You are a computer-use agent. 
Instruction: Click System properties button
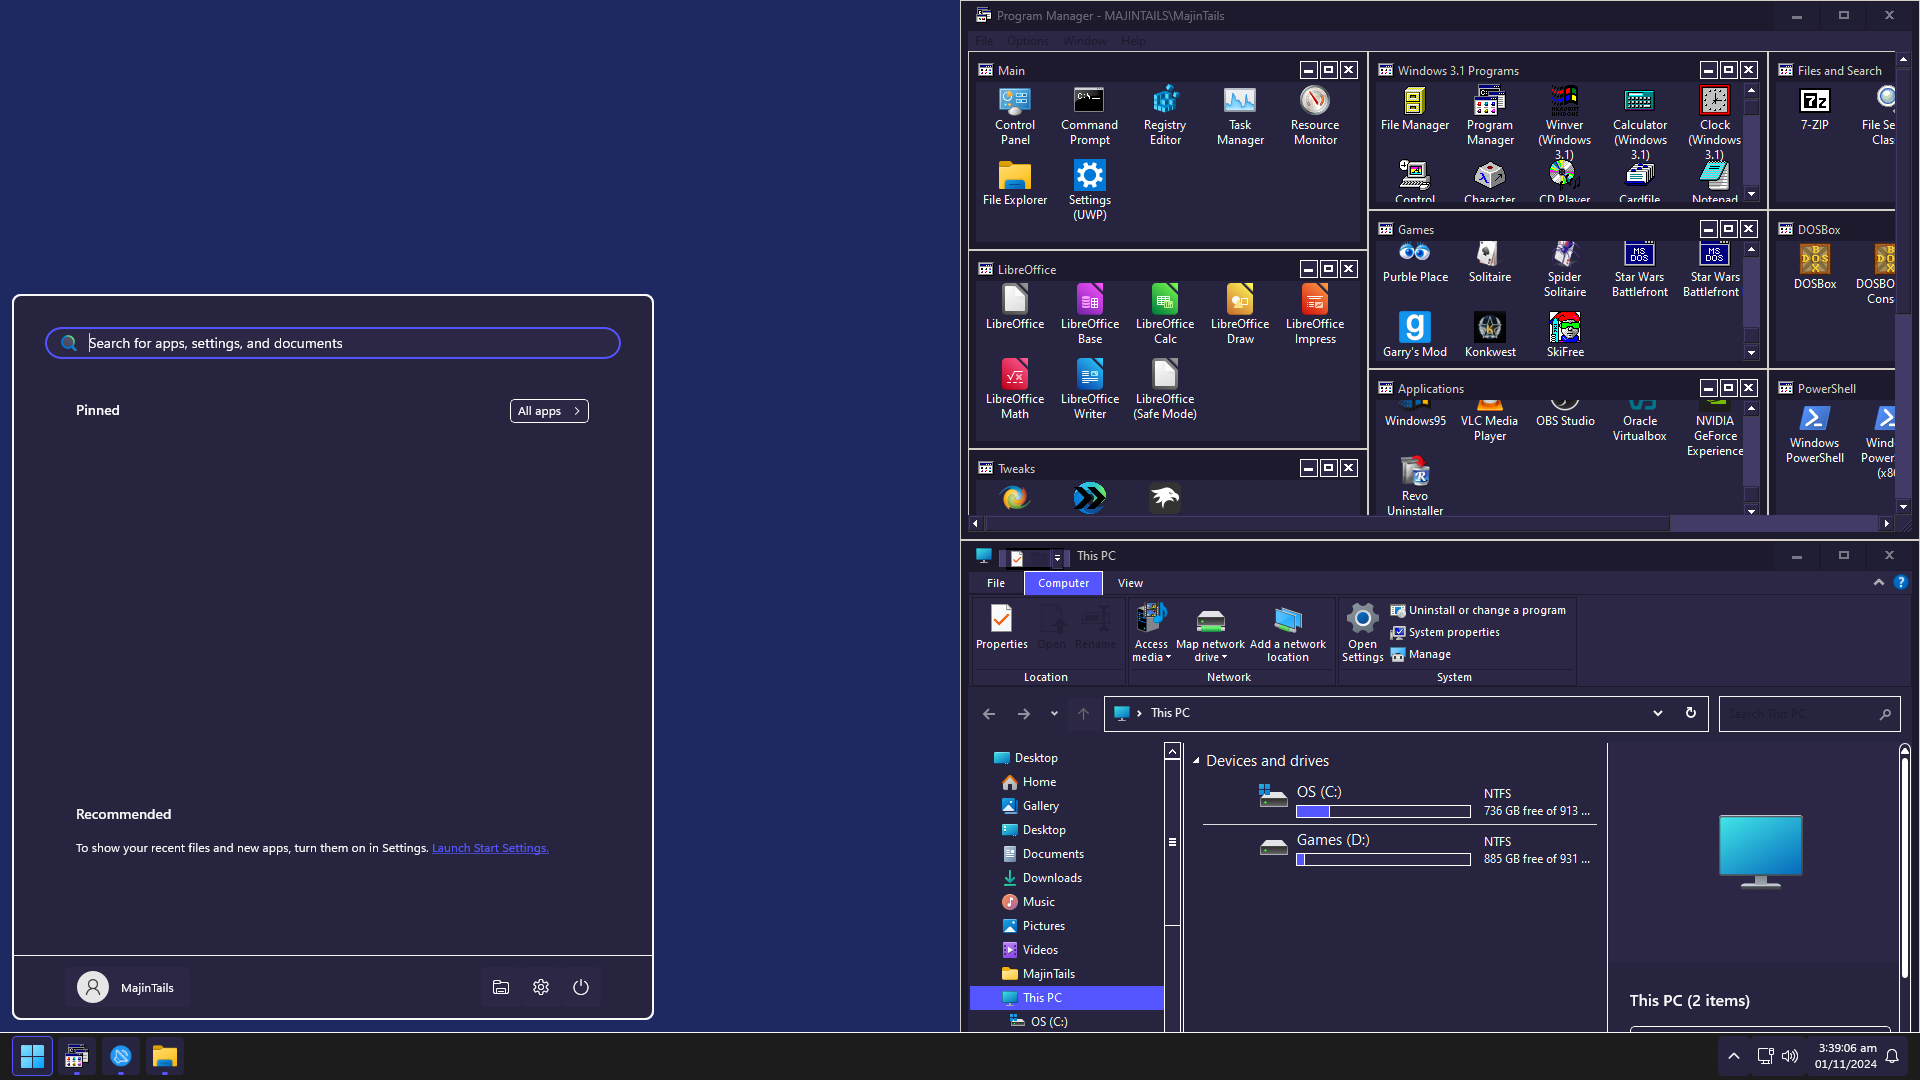coord(1444,632)
